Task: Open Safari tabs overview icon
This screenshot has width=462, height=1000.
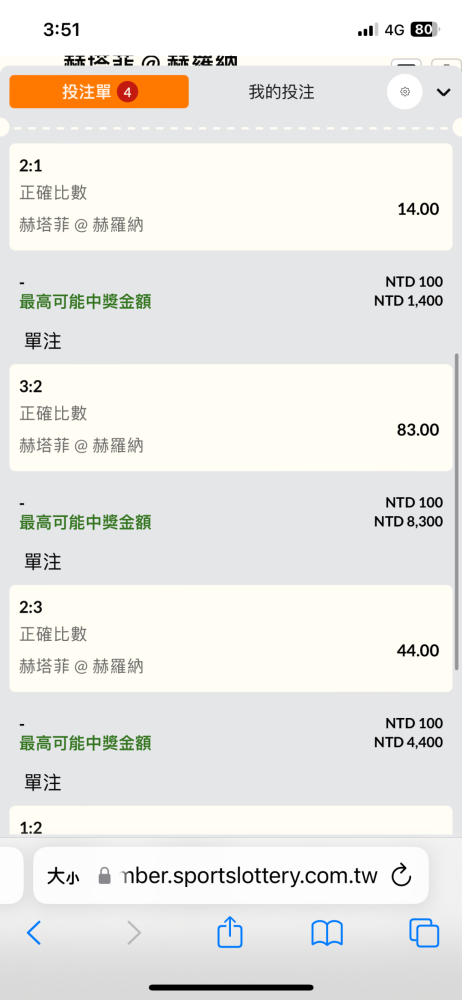Action: click(424, 934)
